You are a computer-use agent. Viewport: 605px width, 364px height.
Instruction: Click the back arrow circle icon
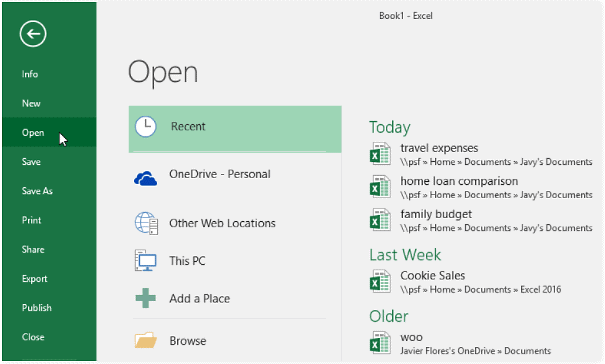33,34
